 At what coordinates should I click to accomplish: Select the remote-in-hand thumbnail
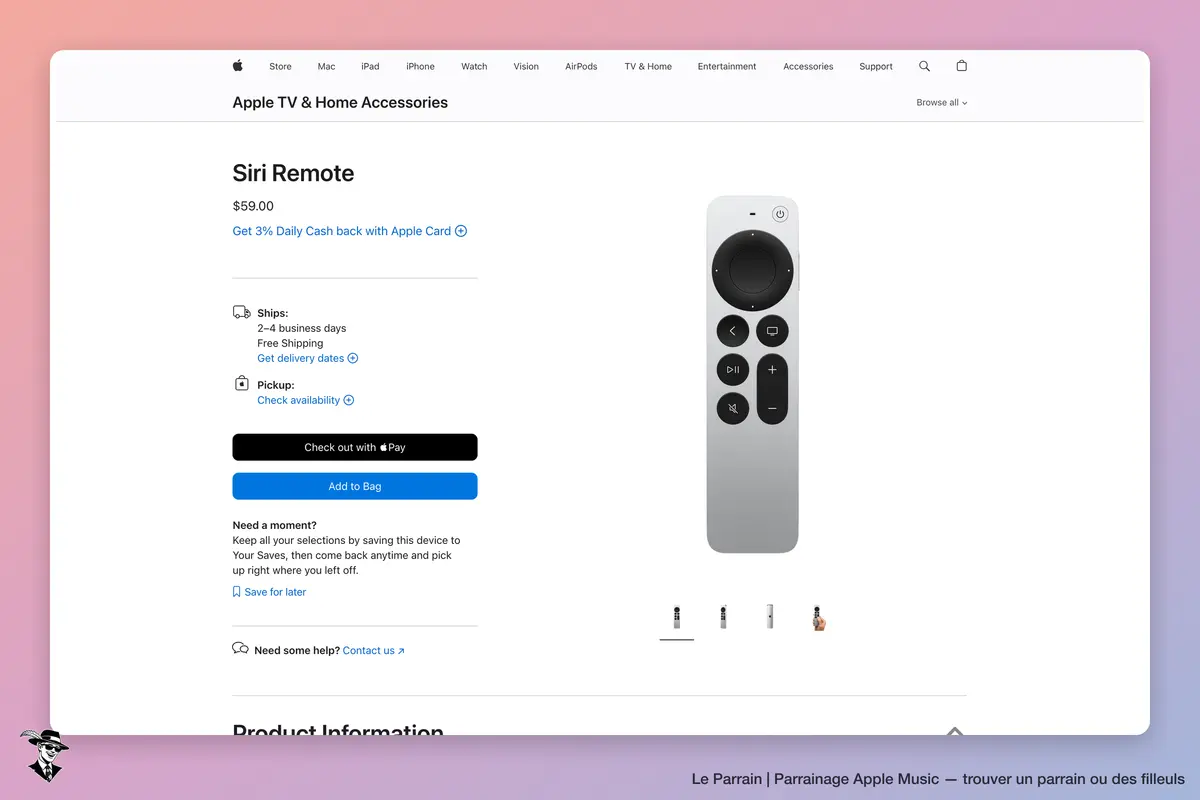pos(817,617)
